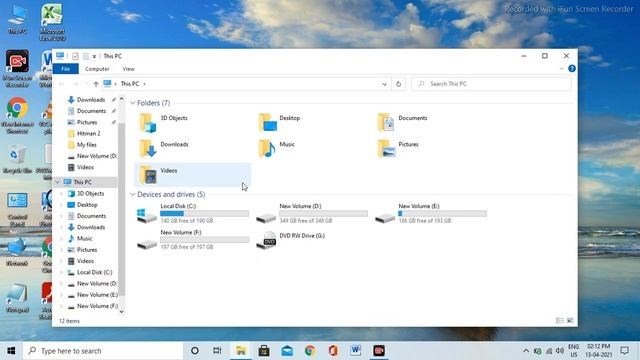Switch to details view icon in status bar
640x360 pixels.
tap(560, 321)
